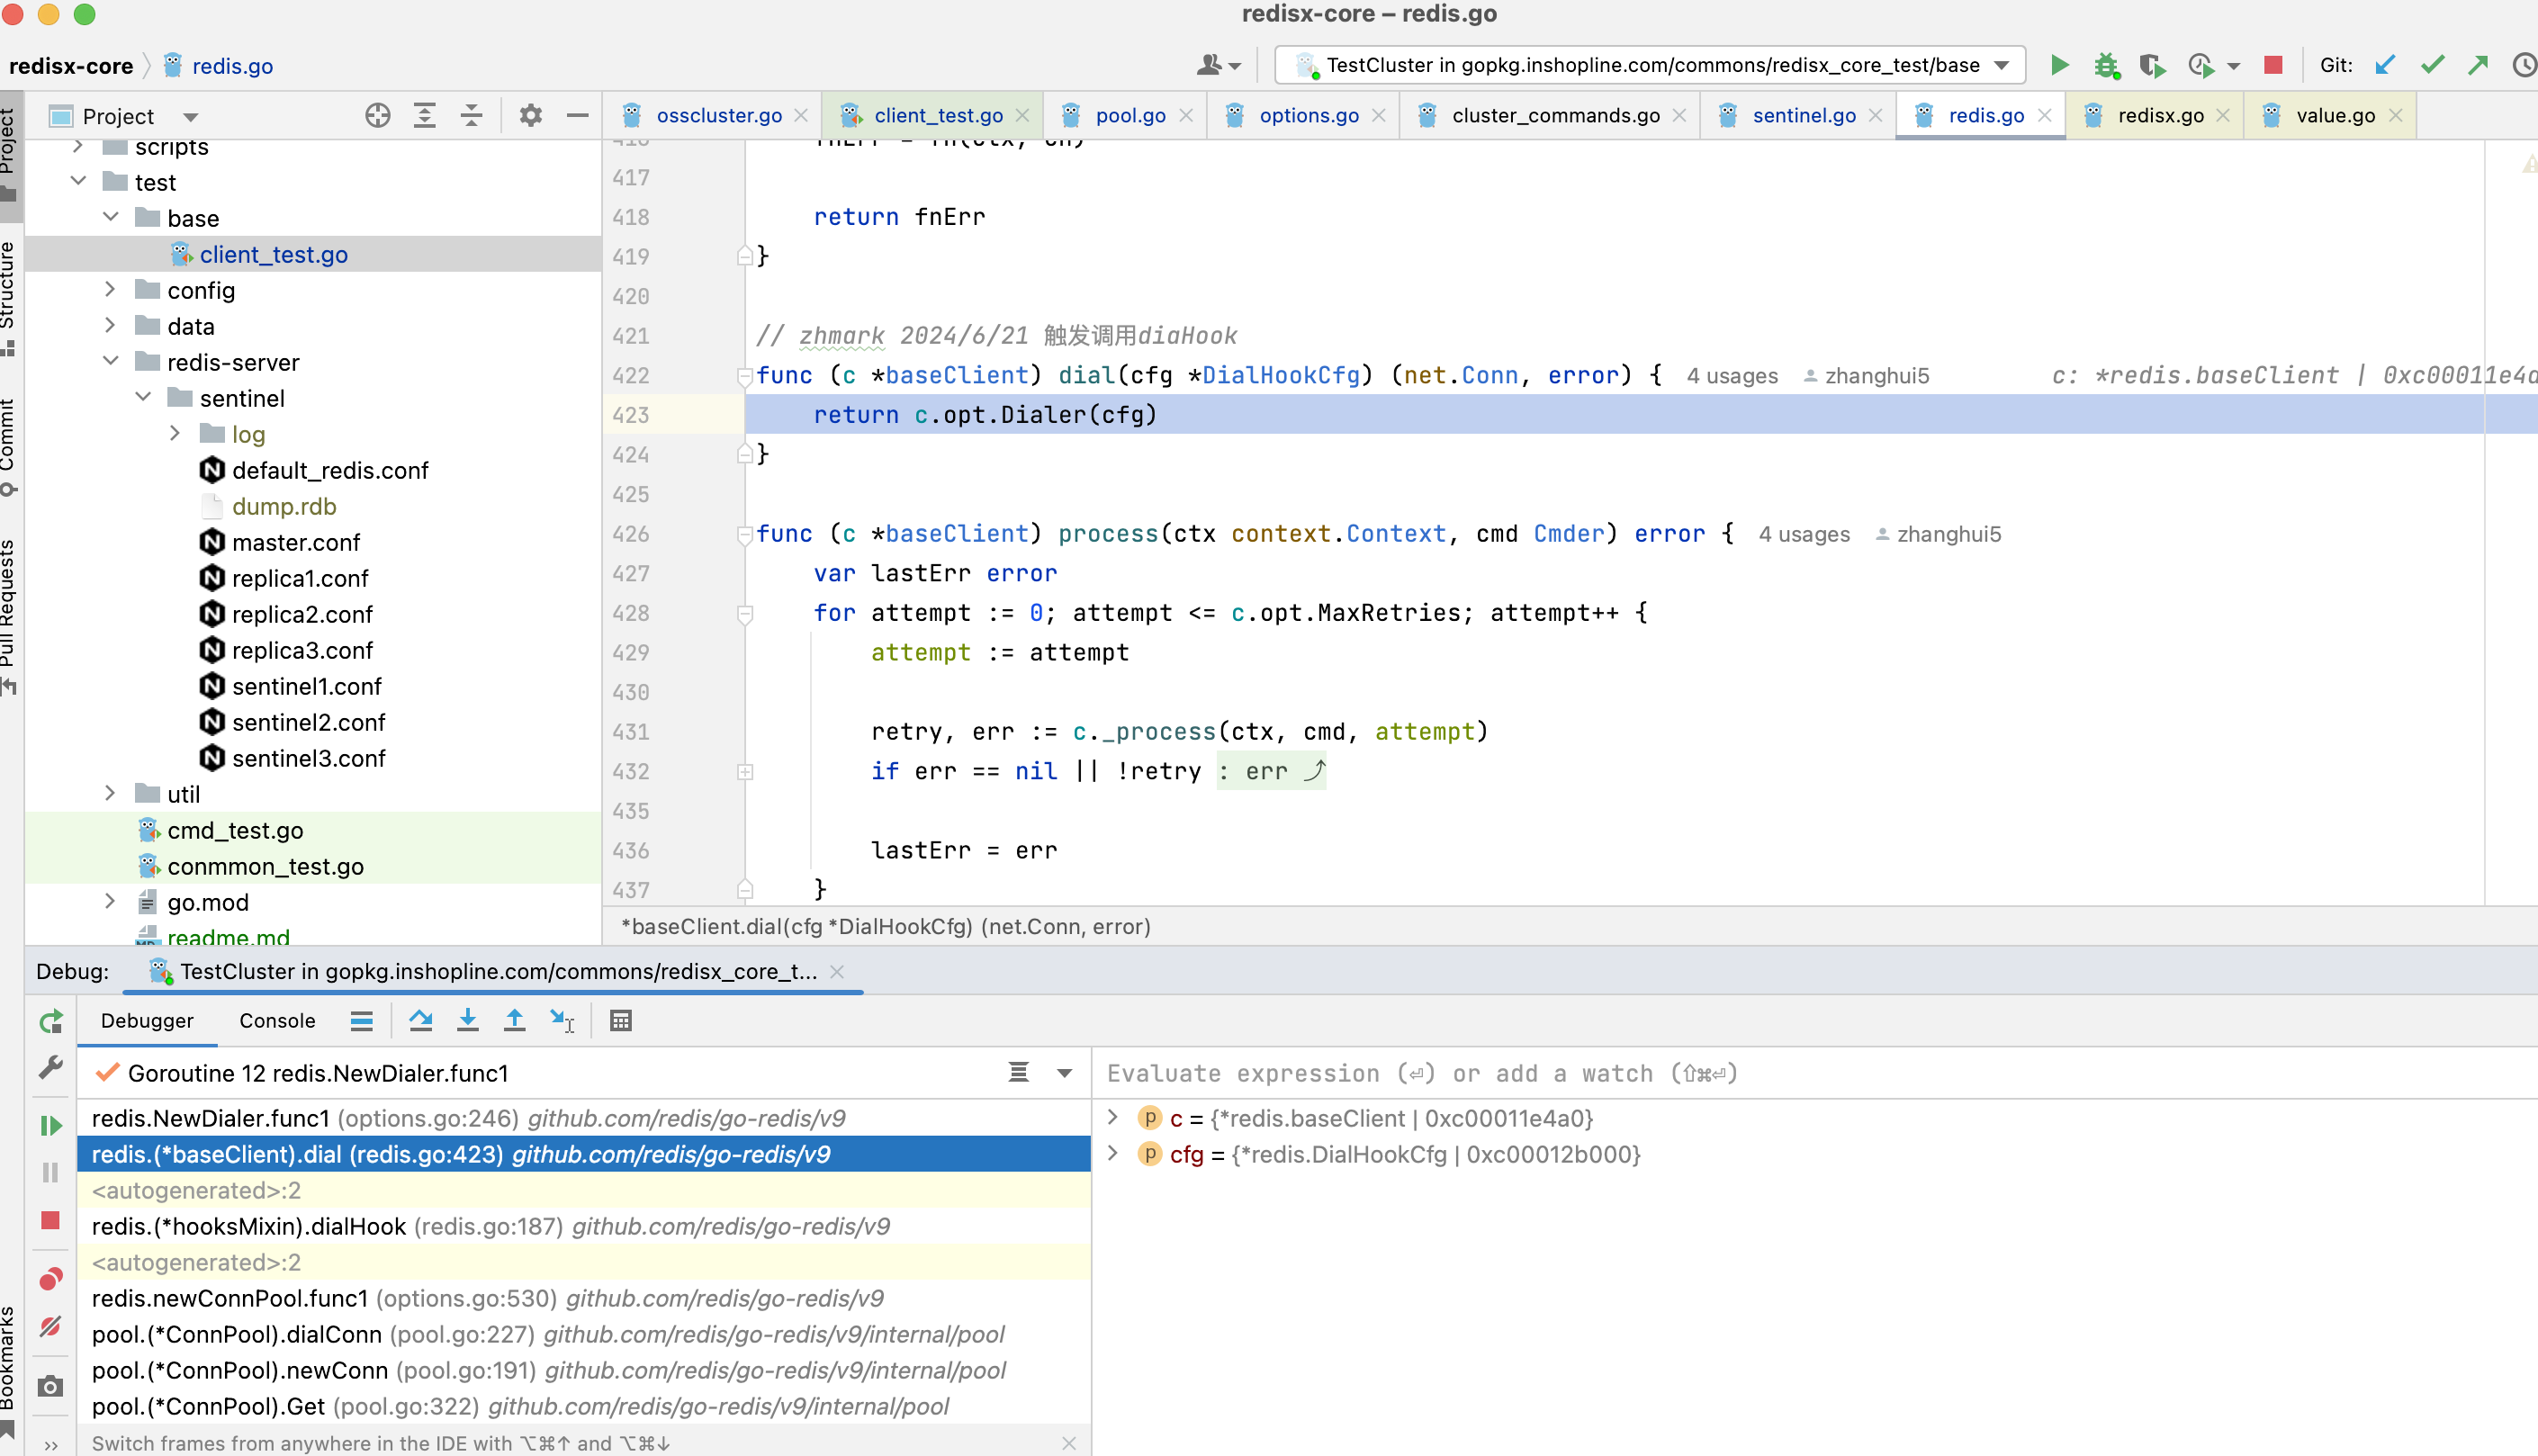
Task: Expand variable cfg in debugger
Action: 1113,1153
